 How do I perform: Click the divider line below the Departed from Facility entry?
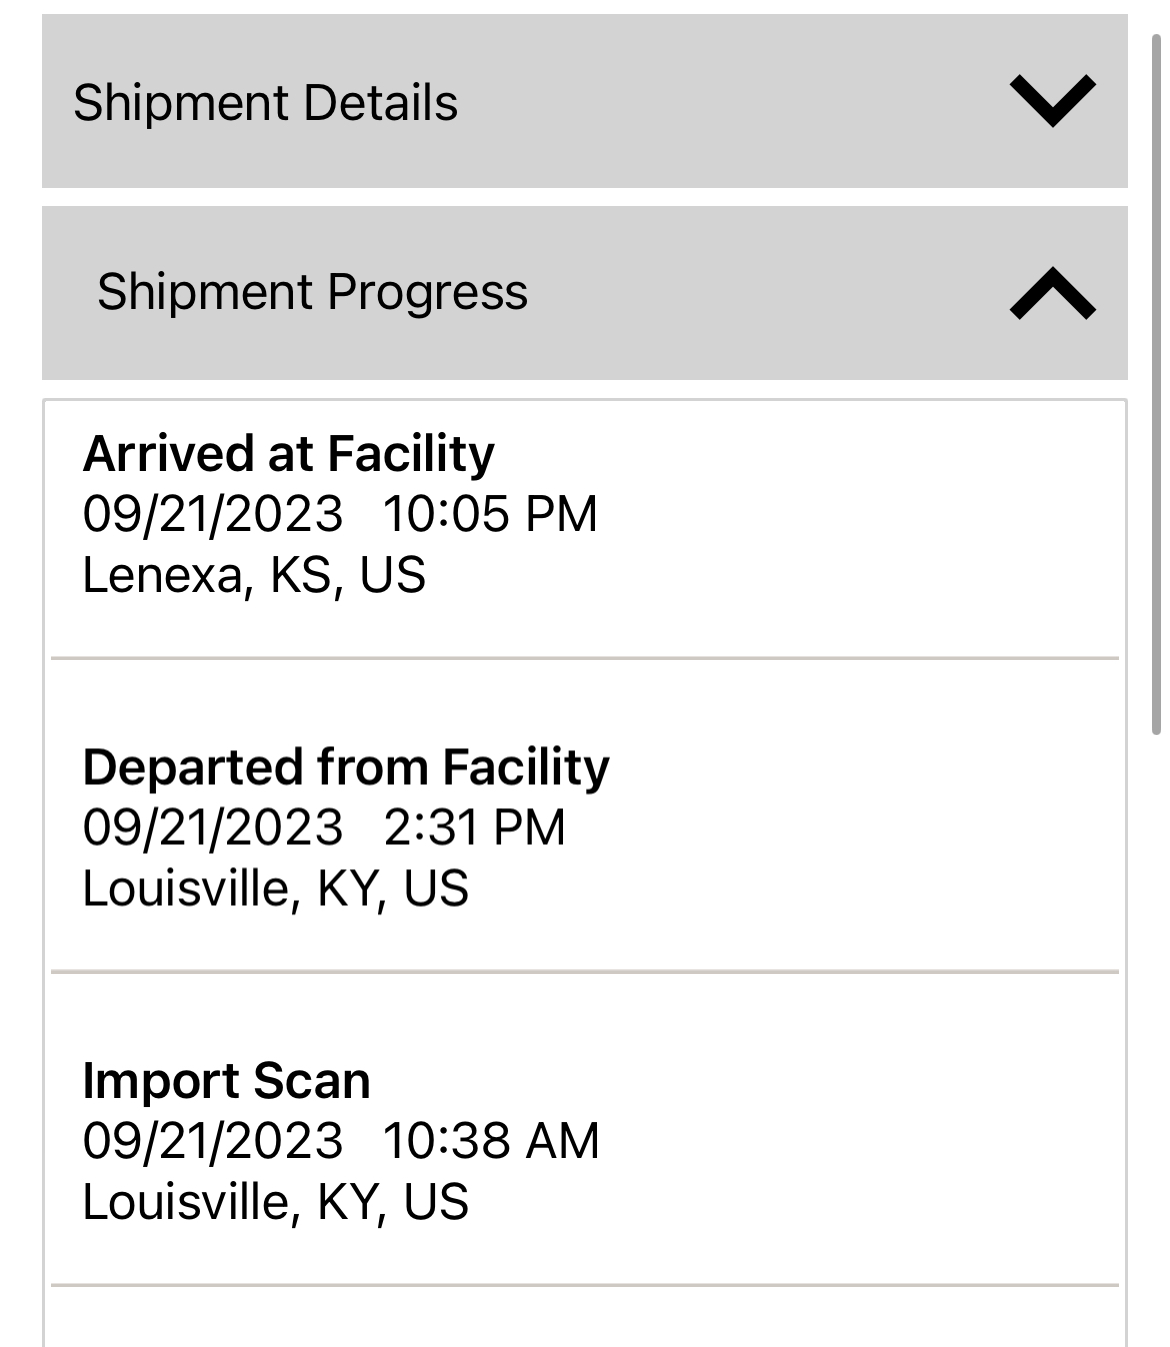pos(585,971)
